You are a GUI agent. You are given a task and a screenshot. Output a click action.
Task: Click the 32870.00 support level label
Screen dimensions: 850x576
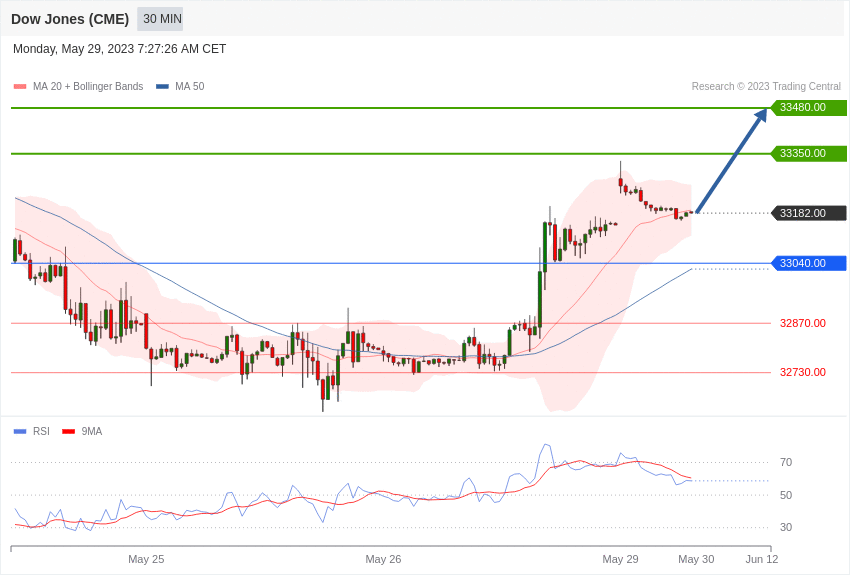click(x=803, y=323)
